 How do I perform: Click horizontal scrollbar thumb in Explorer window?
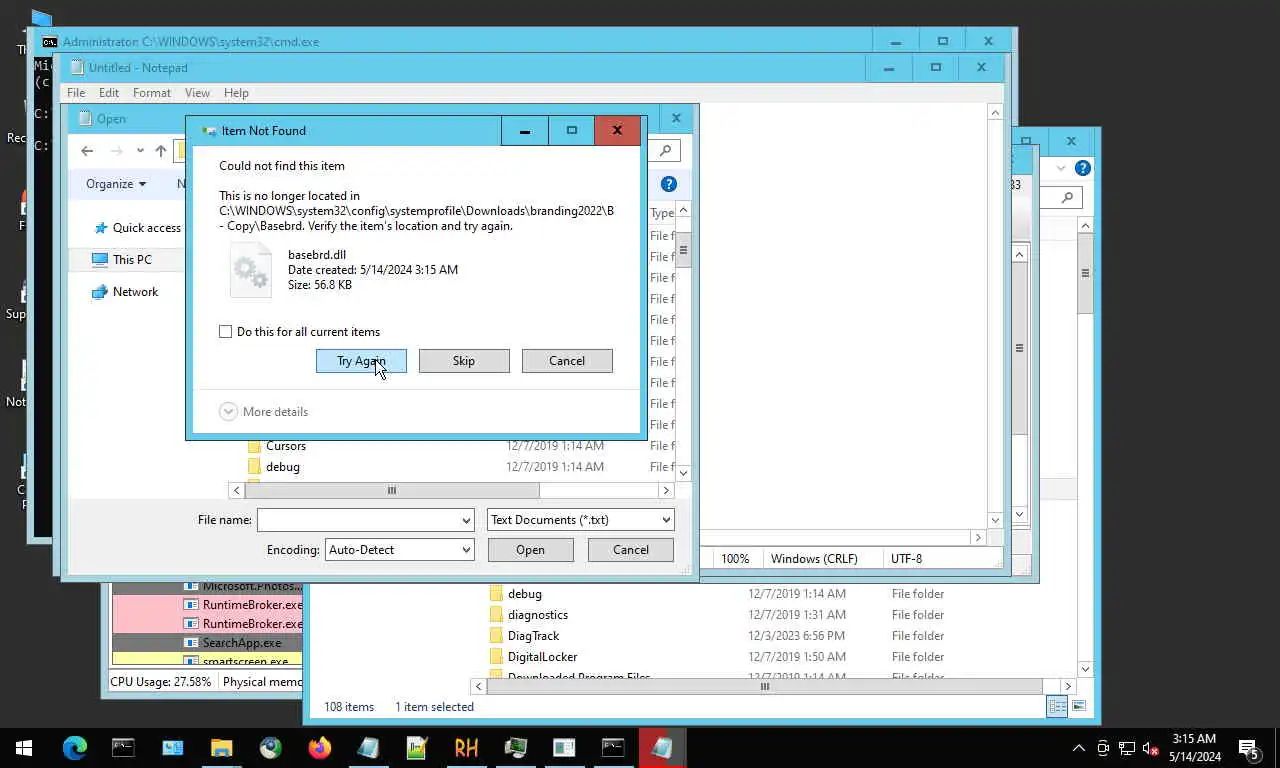click(764, 686)
